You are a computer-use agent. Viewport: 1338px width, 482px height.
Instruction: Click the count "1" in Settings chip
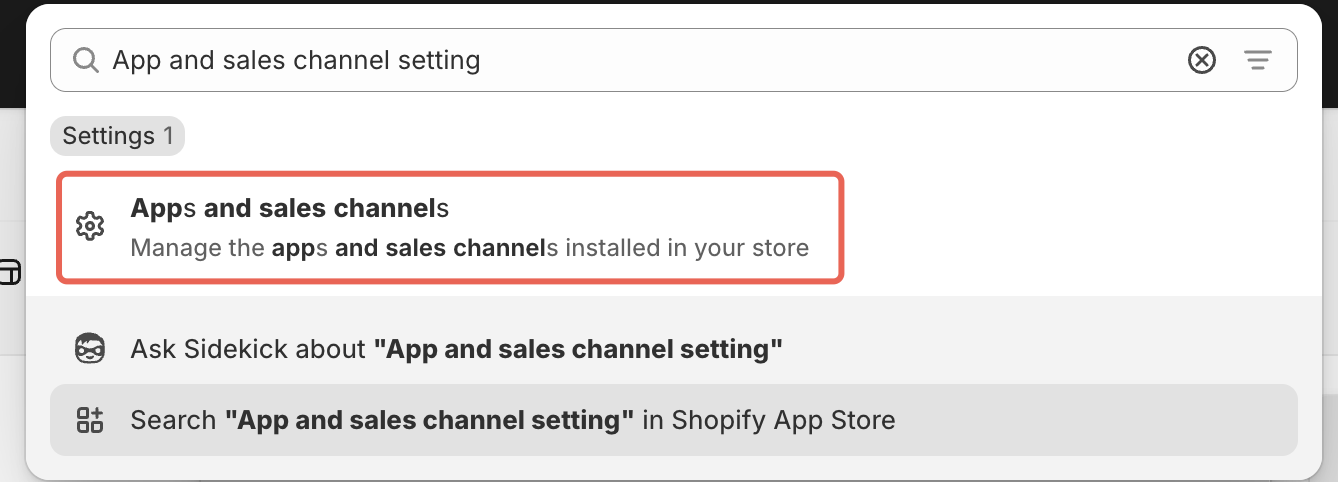pyautogui.click(x=169, y=136)
